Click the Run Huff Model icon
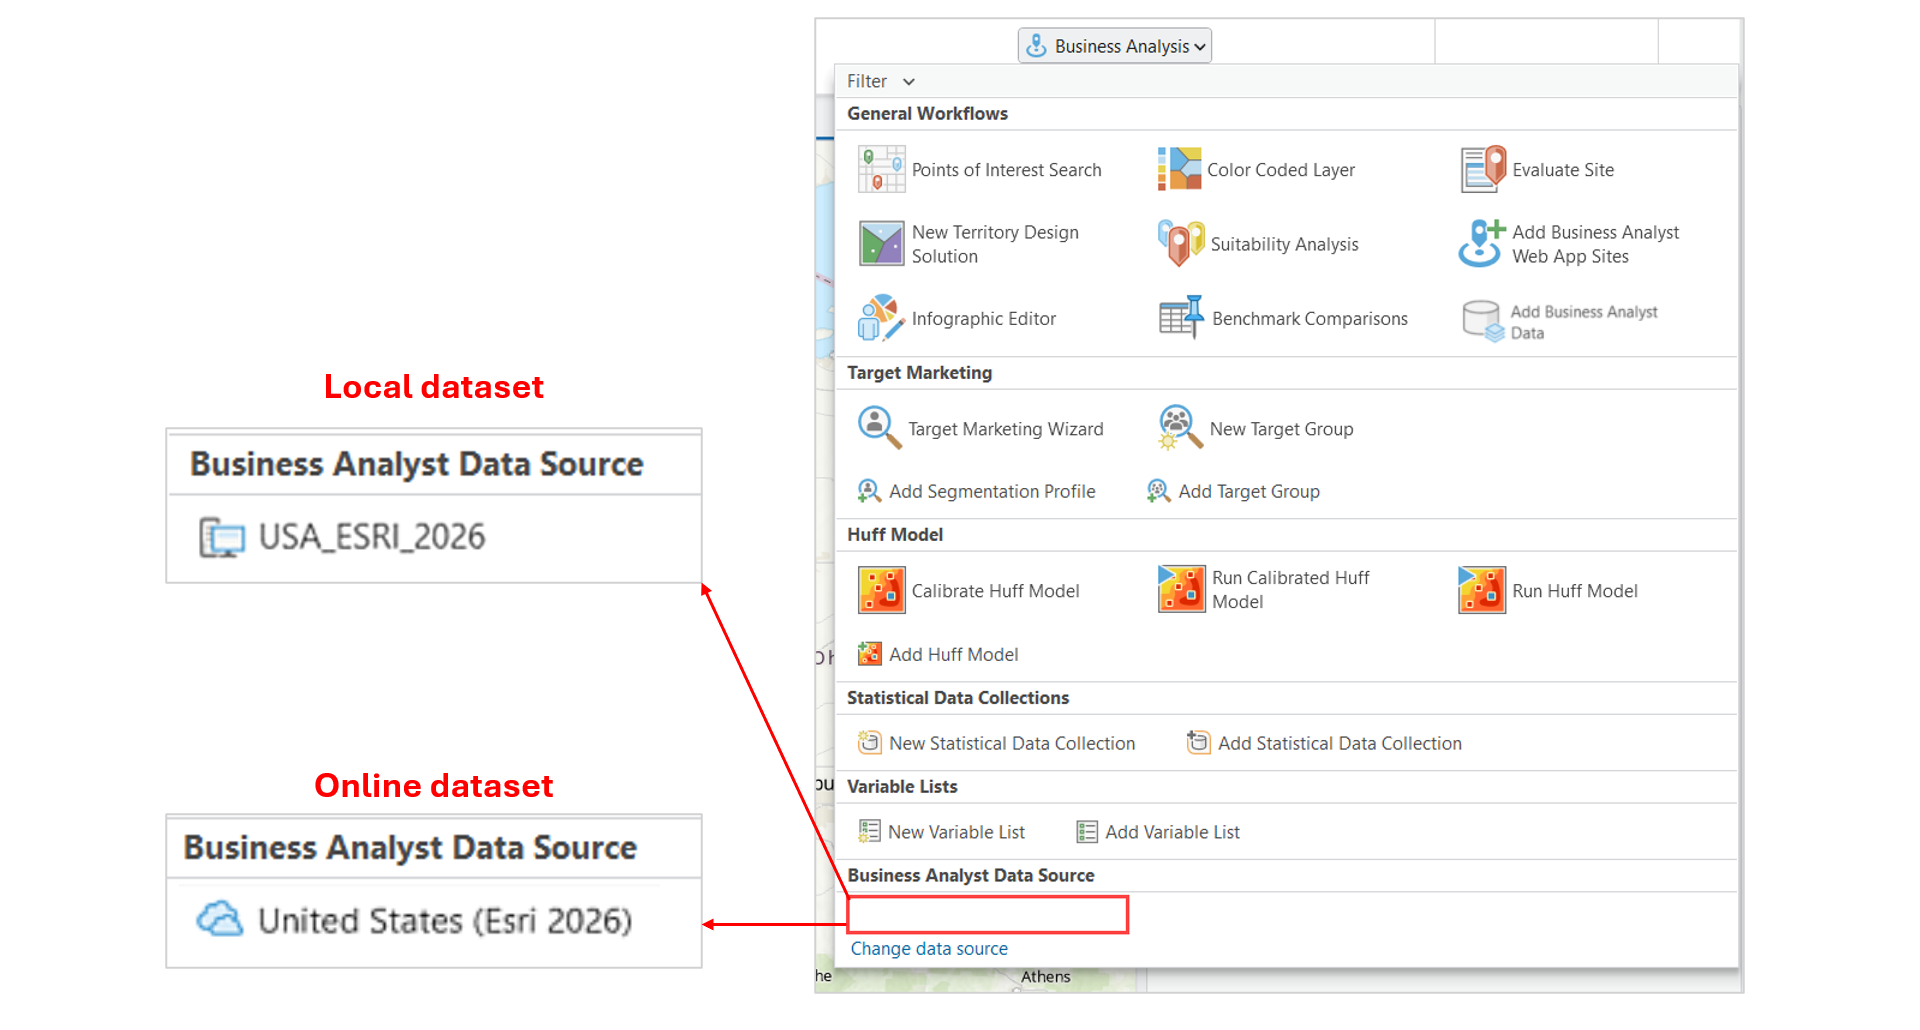 coord(1482,590)
